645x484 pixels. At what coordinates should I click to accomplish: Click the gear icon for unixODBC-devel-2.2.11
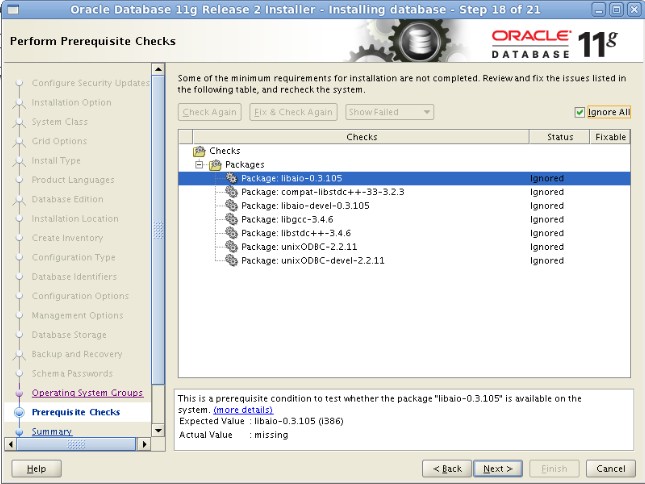(232, 260)
